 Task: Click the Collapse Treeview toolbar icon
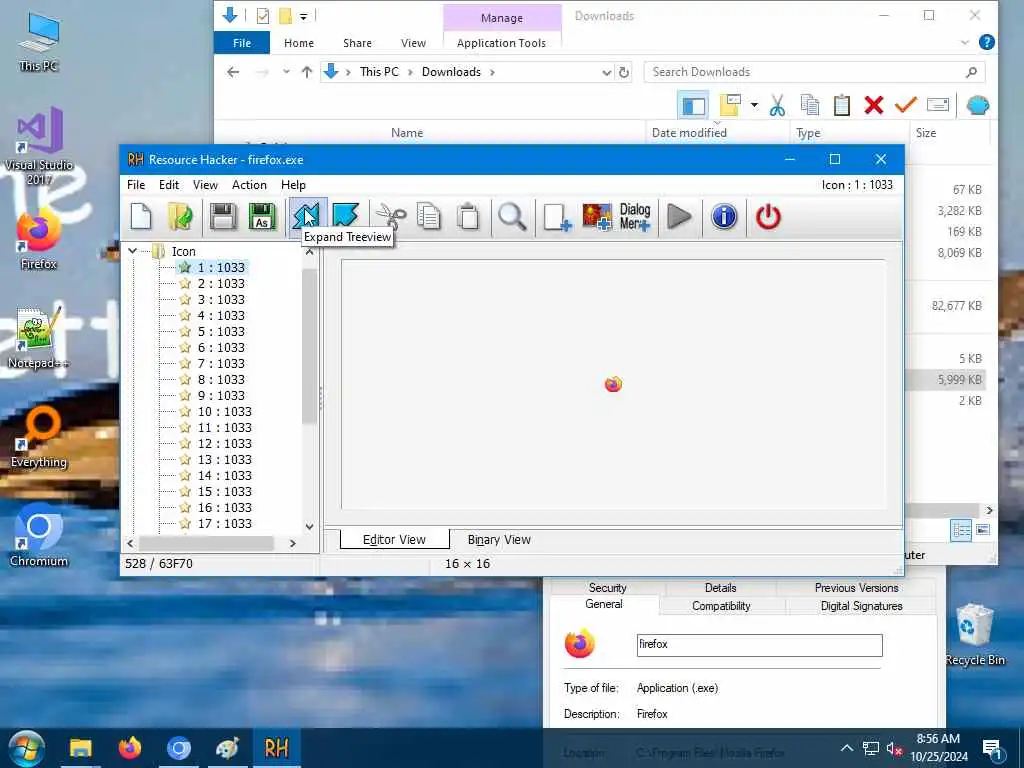[x=345, y=217]
